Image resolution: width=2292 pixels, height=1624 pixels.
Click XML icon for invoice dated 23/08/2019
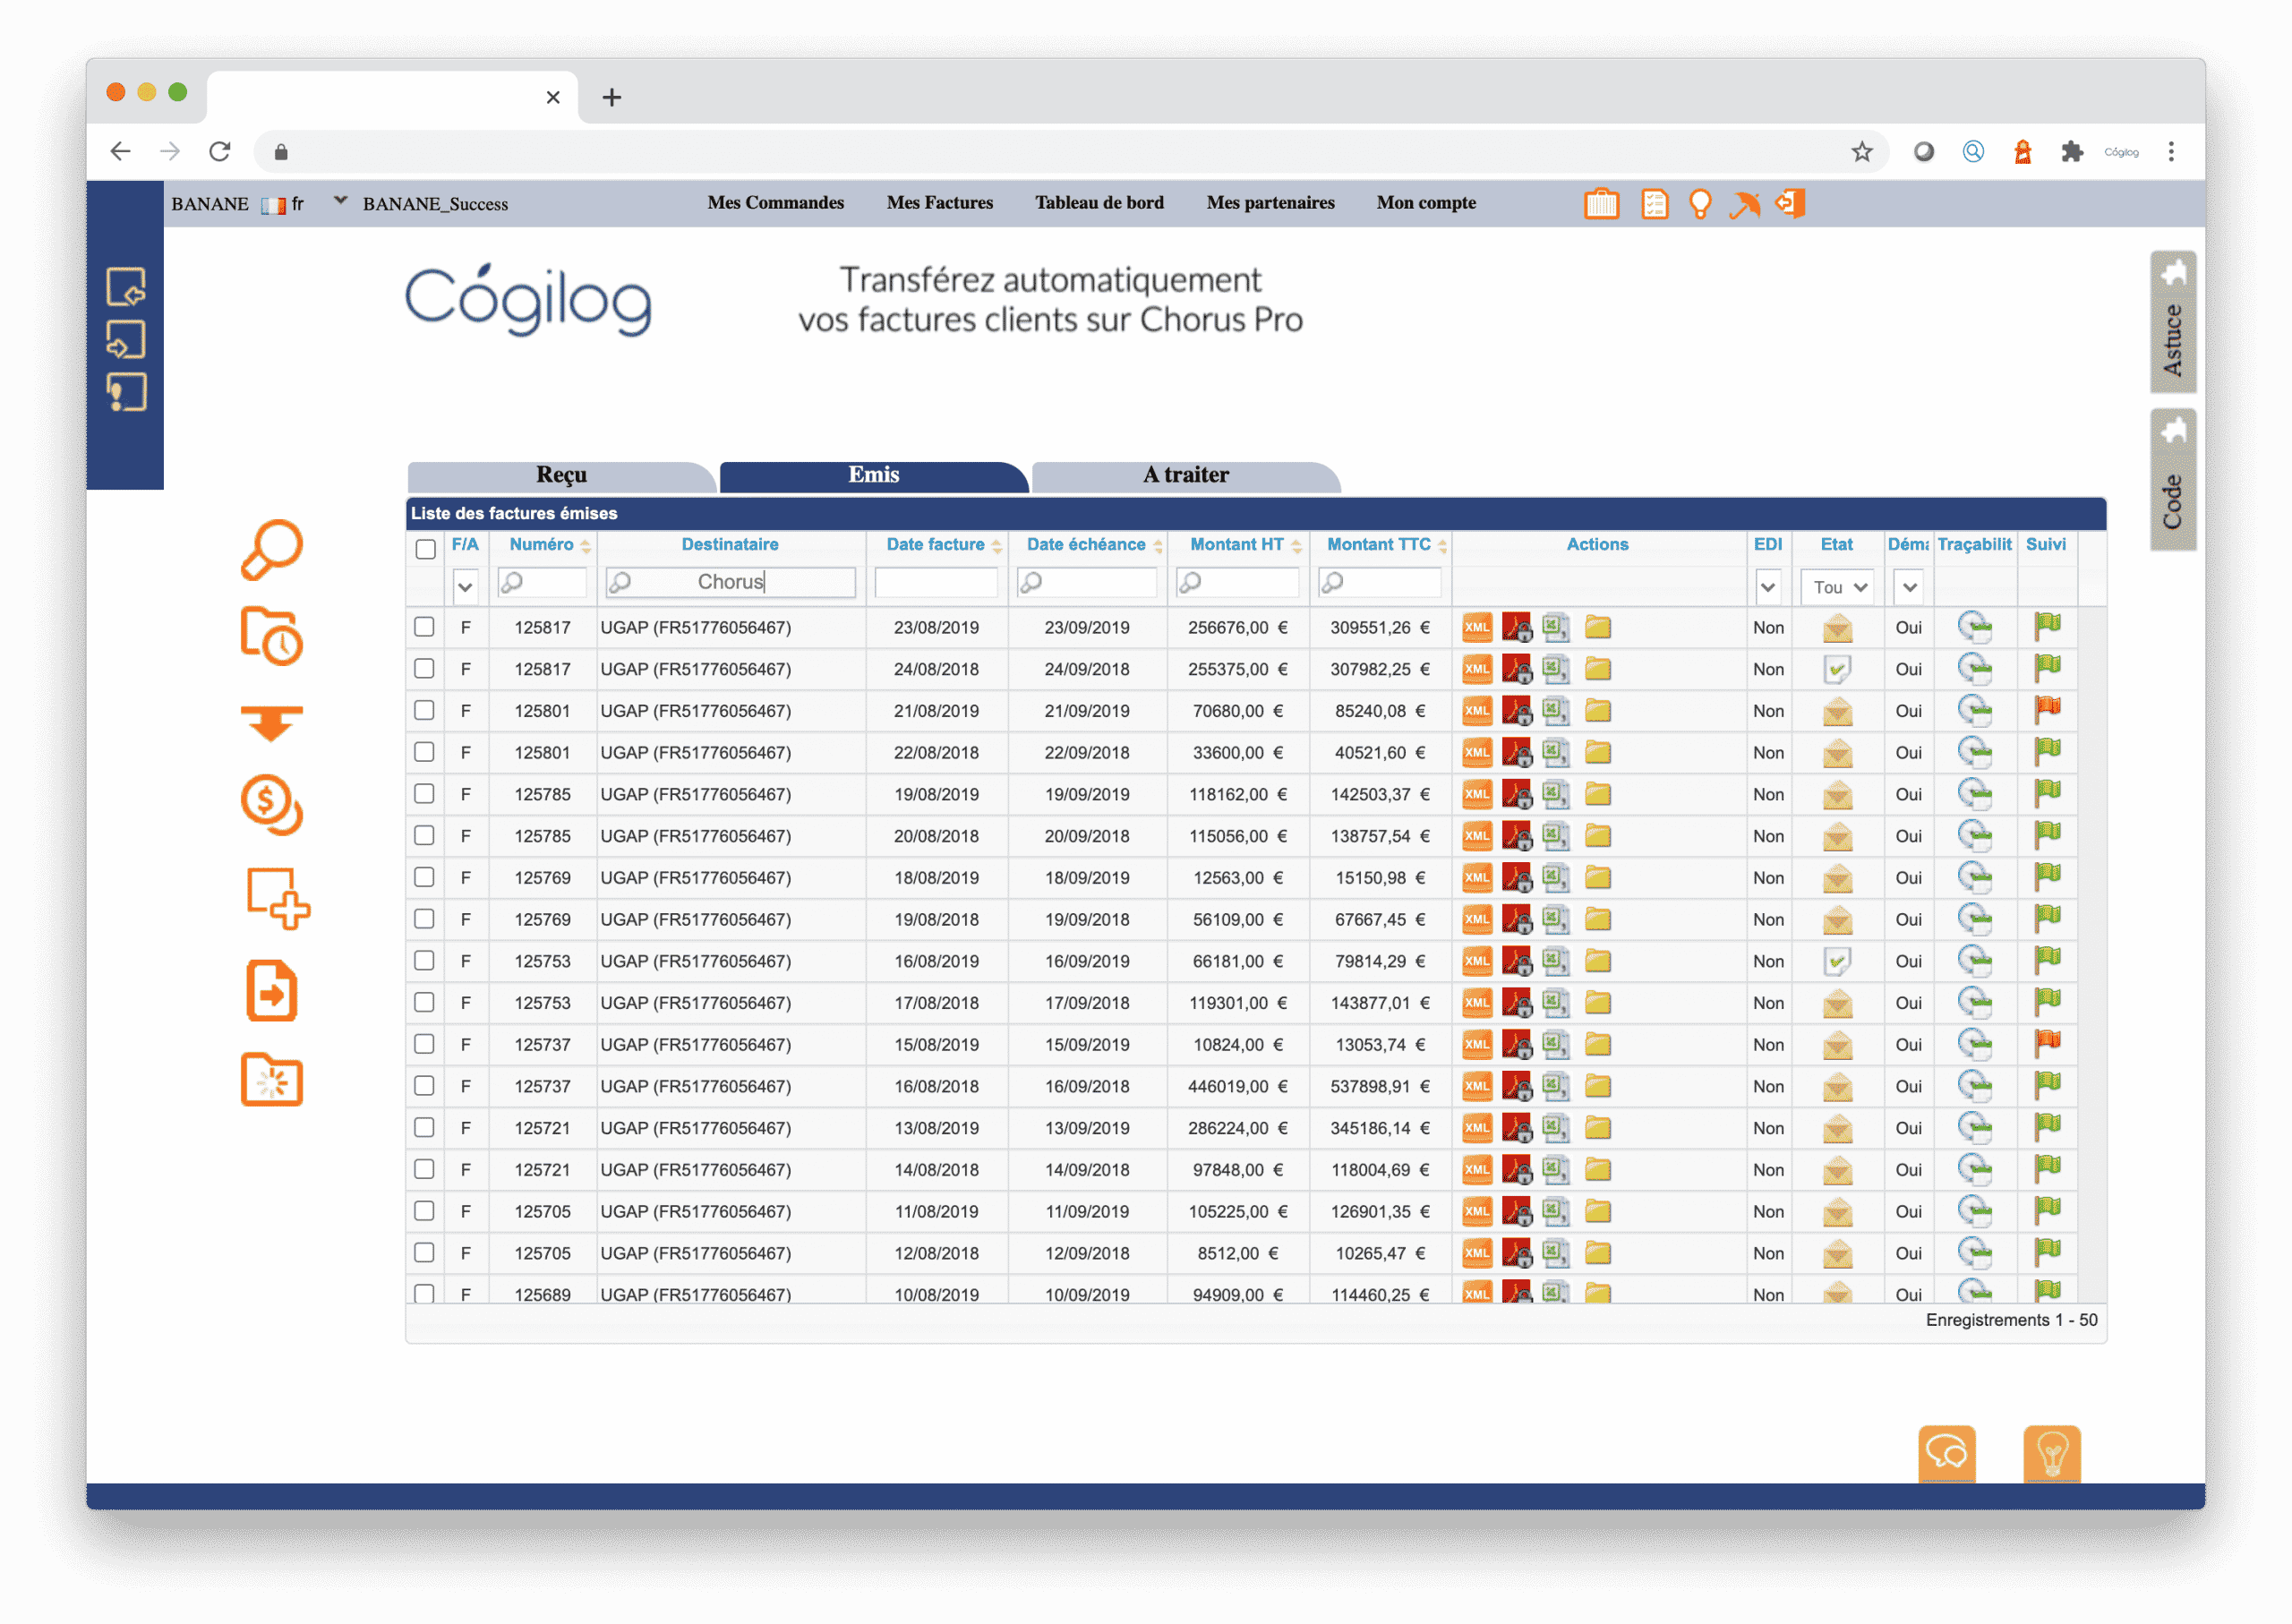[x=1477, y=628]
